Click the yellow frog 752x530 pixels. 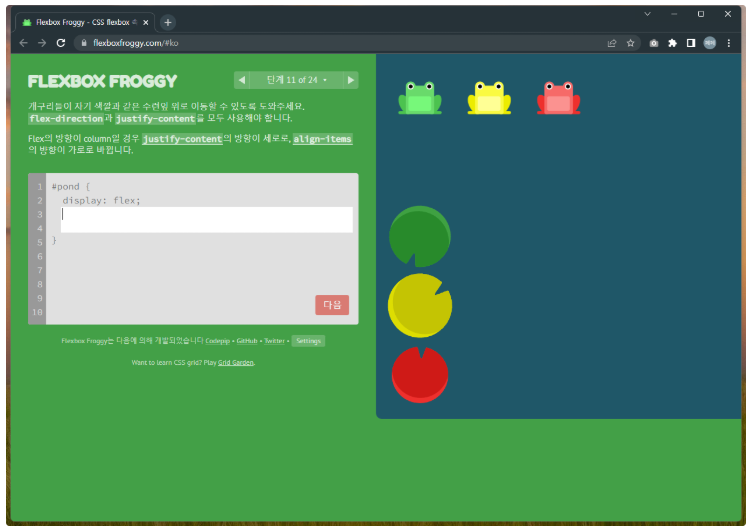489,98
